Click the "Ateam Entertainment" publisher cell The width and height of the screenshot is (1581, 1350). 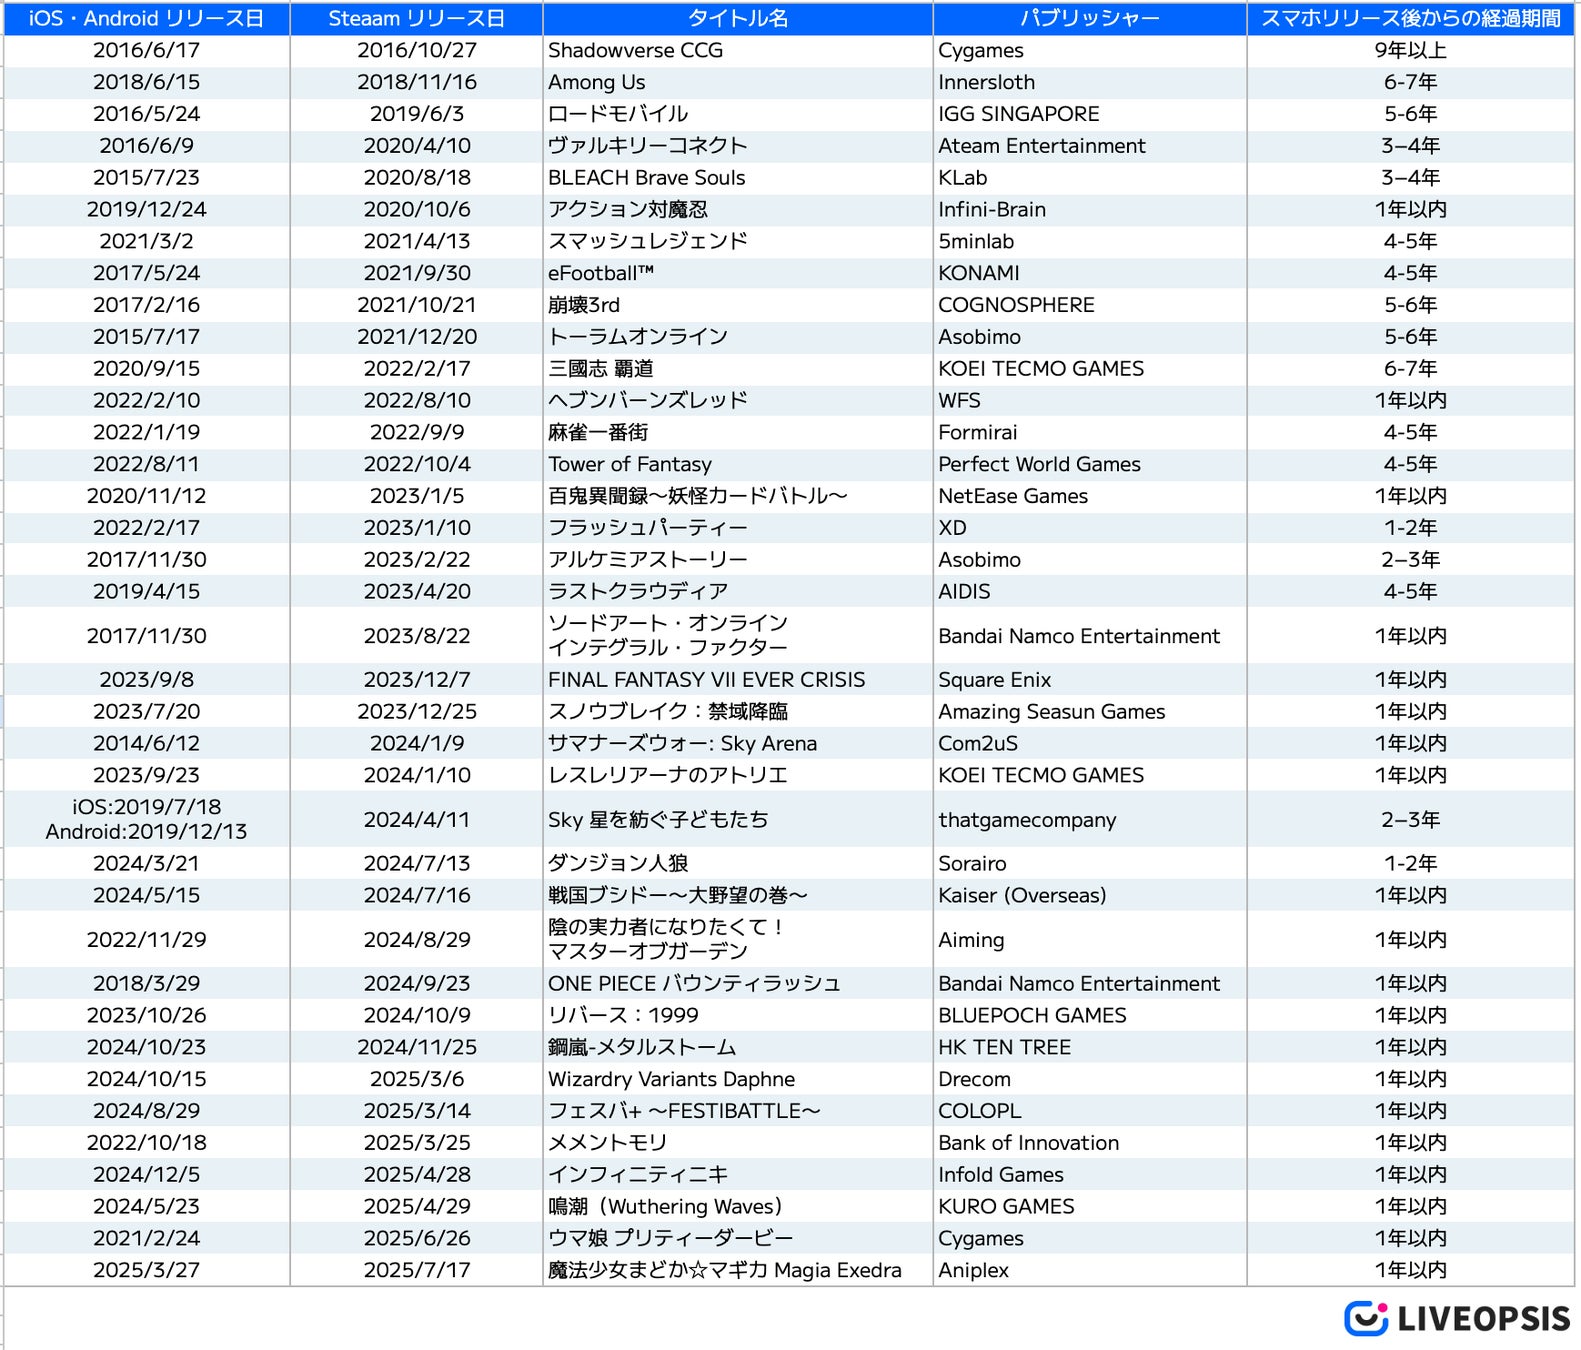click(x=1090, y=146)
